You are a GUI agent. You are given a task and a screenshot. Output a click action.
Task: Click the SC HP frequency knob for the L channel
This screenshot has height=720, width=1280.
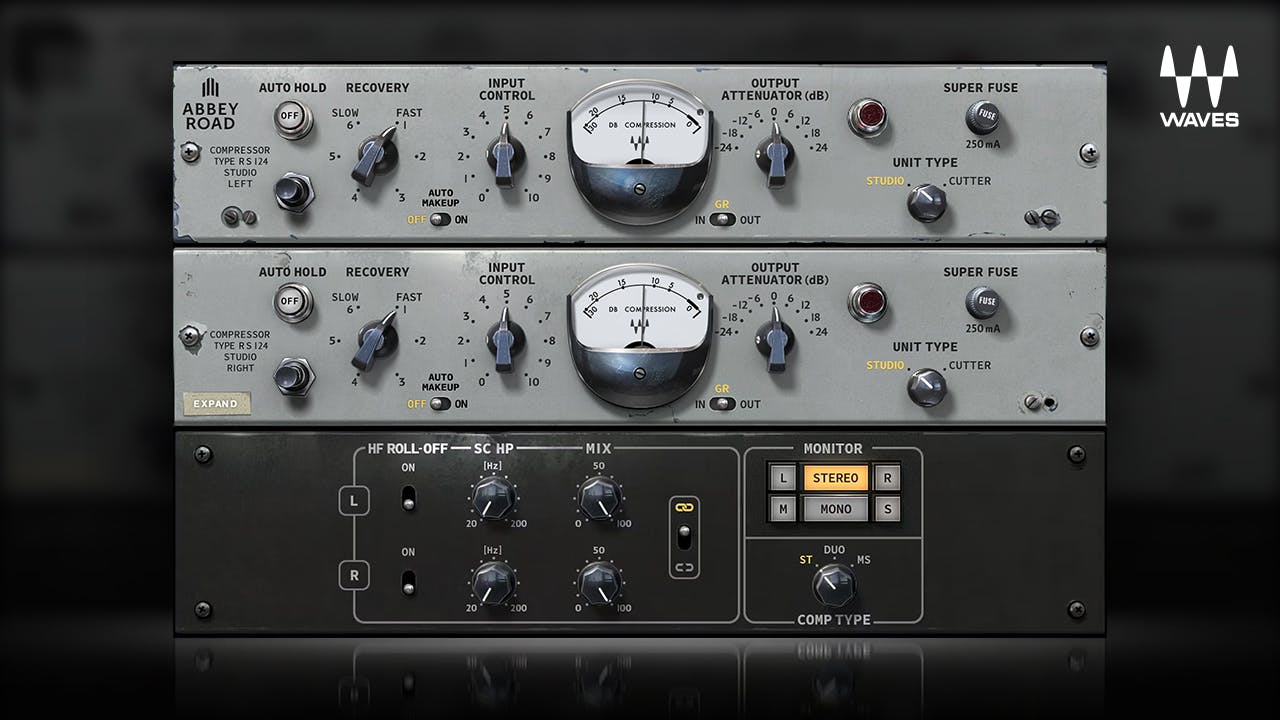pyautogui.click(x=492, y=497)
